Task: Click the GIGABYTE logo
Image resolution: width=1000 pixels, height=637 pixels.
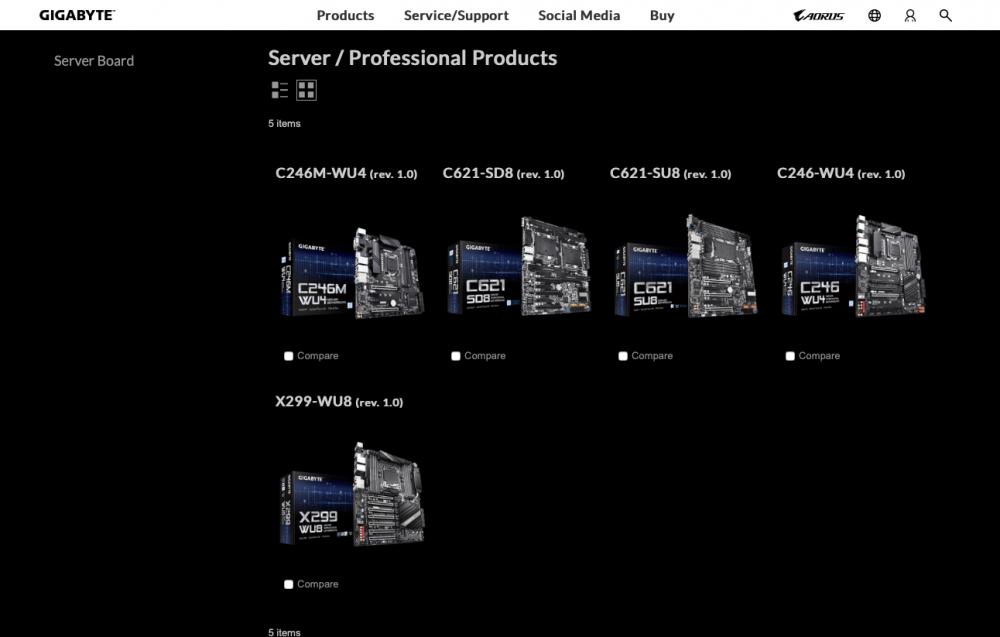Action: pos(77,15)
